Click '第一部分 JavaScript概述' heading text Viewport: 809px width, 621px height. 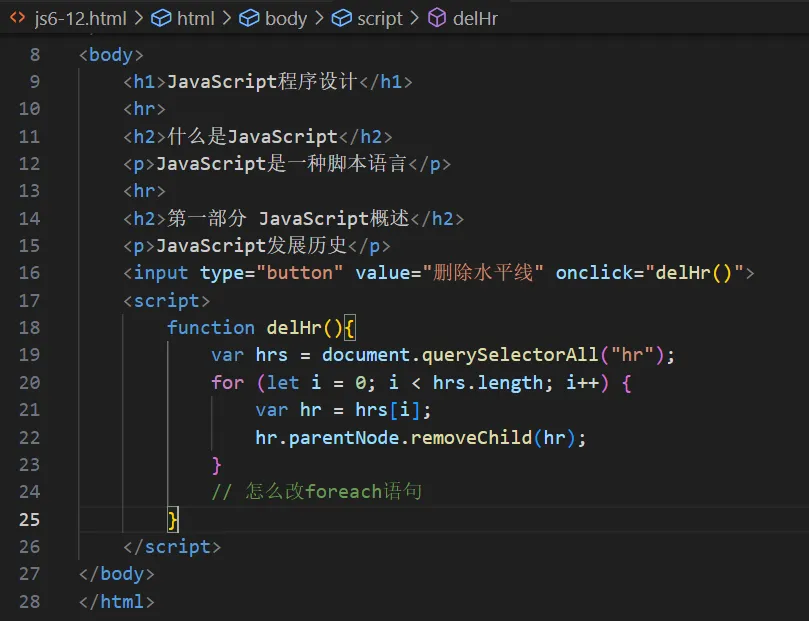coord(288,218)
